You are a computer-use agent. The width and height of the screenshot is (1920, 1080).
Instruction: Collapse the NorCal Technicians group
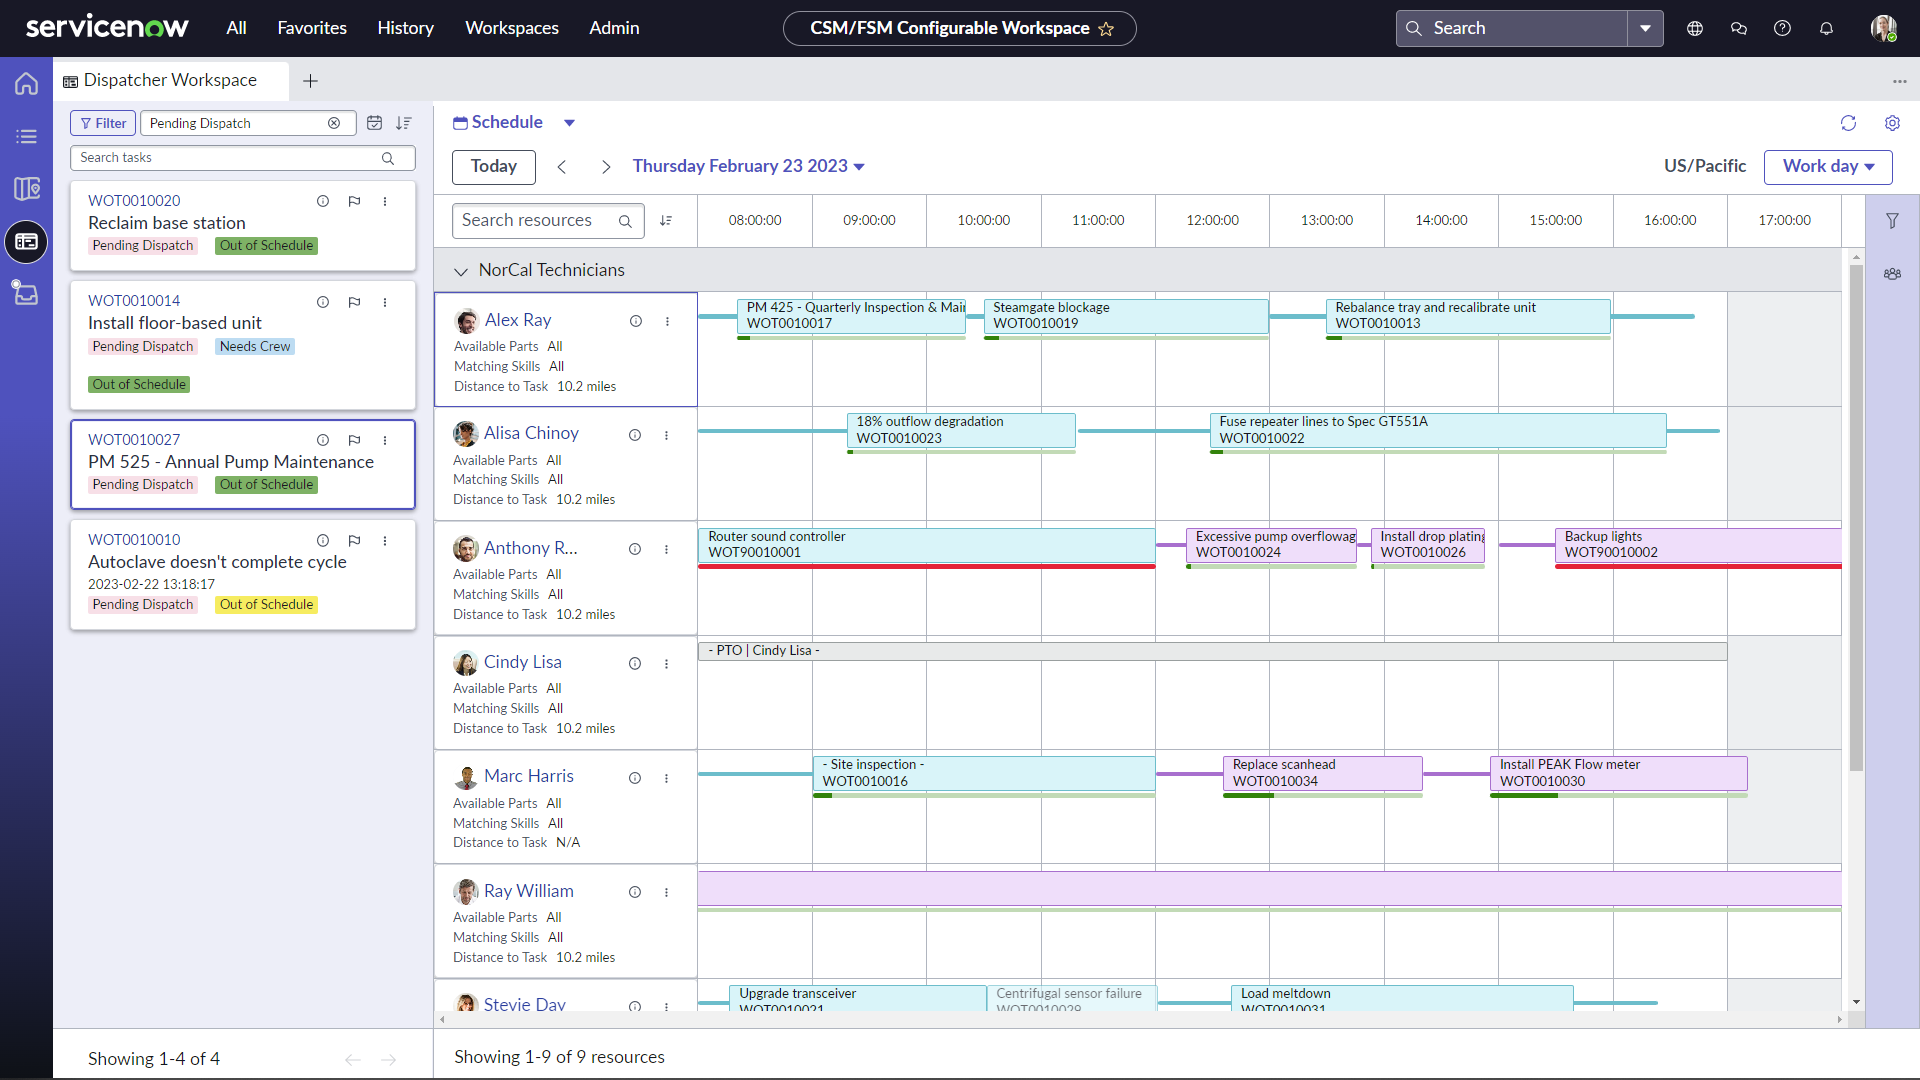[461, 271]
